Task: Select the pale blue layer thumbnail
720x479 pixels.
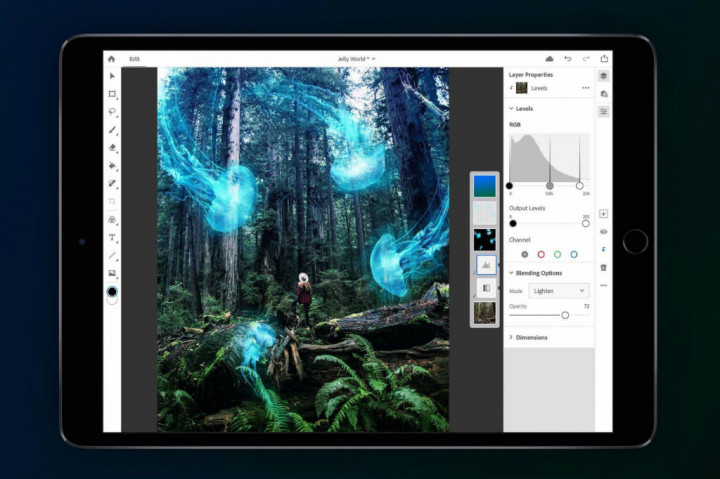Action: tap(484, 213)
